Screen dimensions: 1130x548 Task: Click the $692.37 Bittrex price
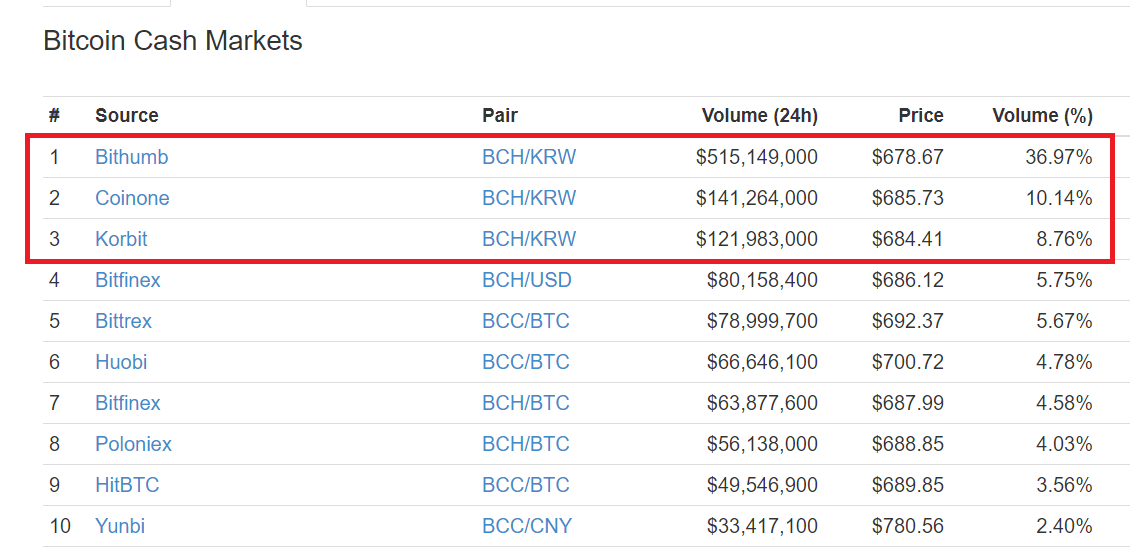coord(907,321)
